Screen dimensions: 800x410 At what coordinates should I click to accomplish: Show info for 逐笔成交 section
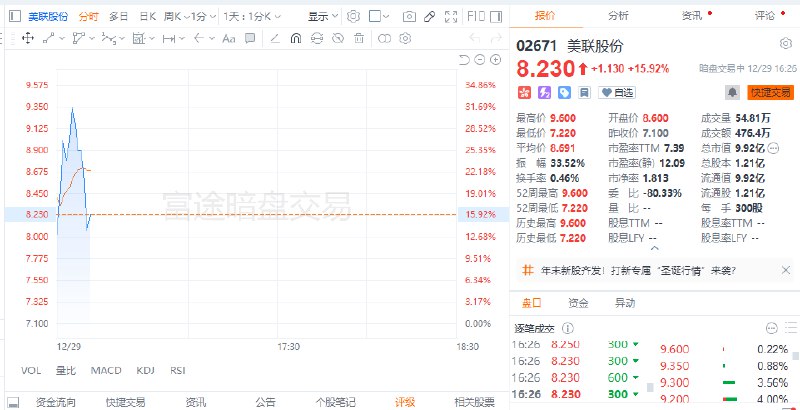point(567,328)
